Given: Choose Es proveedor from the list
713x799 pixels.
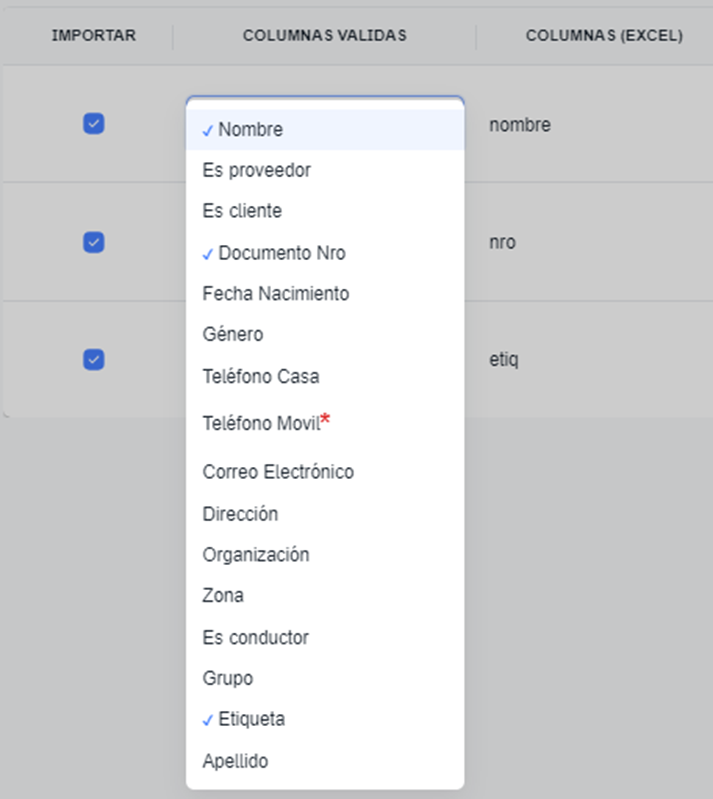Looking at the screenshot, I should [256, 171].
